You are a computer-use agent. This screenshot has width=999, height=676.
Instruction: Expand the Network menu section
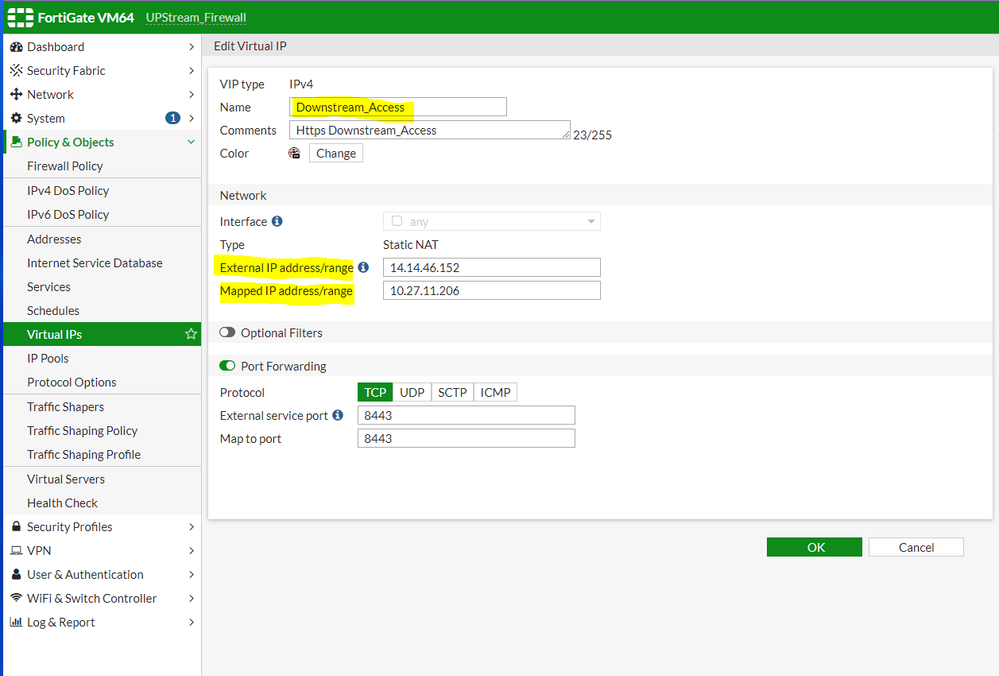coord(100,95)
